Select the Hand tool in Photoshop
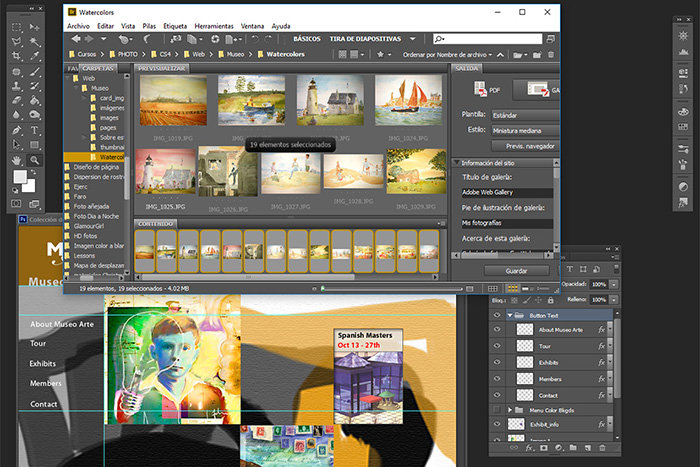The height and width of the screenshot is (467, 700). (x=17, y=160)
